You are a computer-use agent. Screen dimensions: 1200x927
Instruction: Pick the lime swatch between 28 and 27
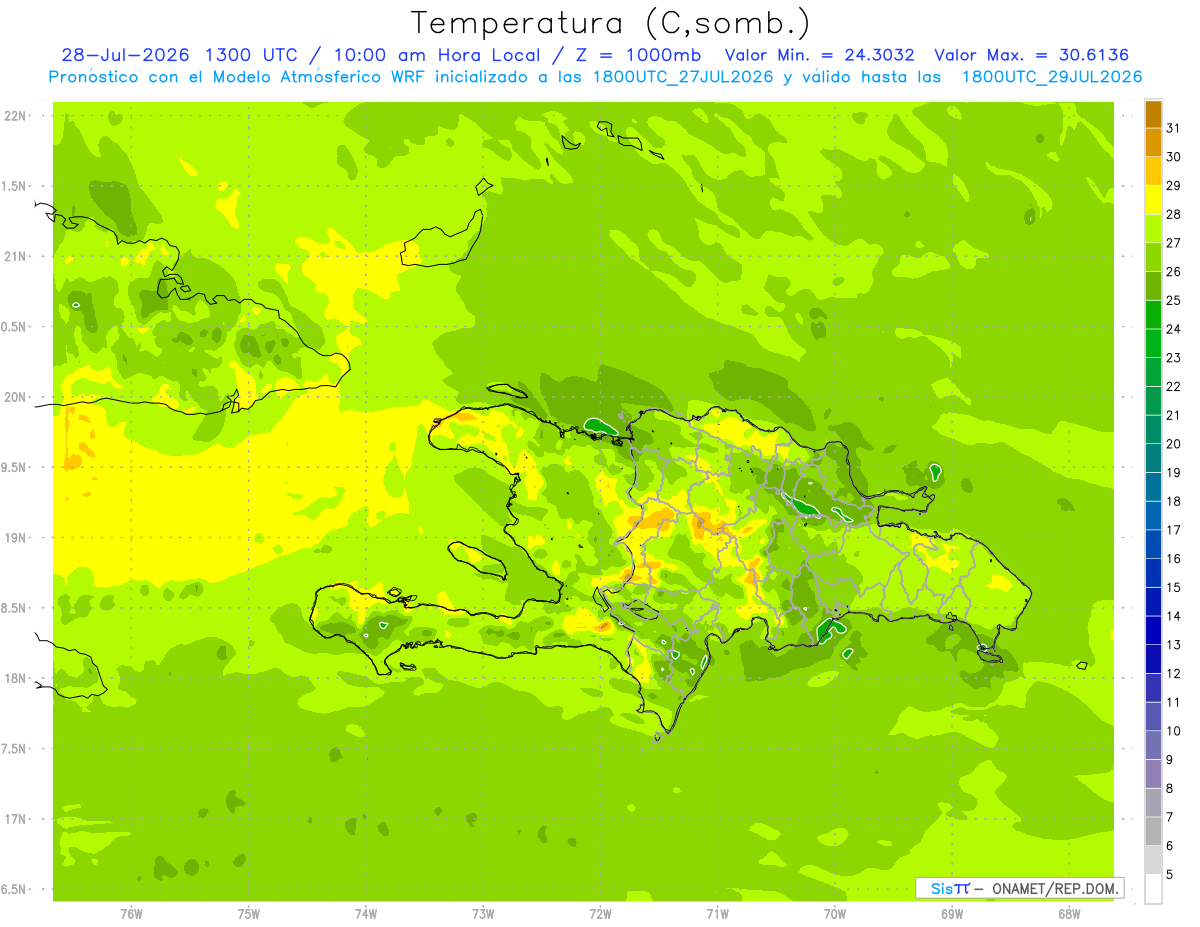[x=1153, y=229]
